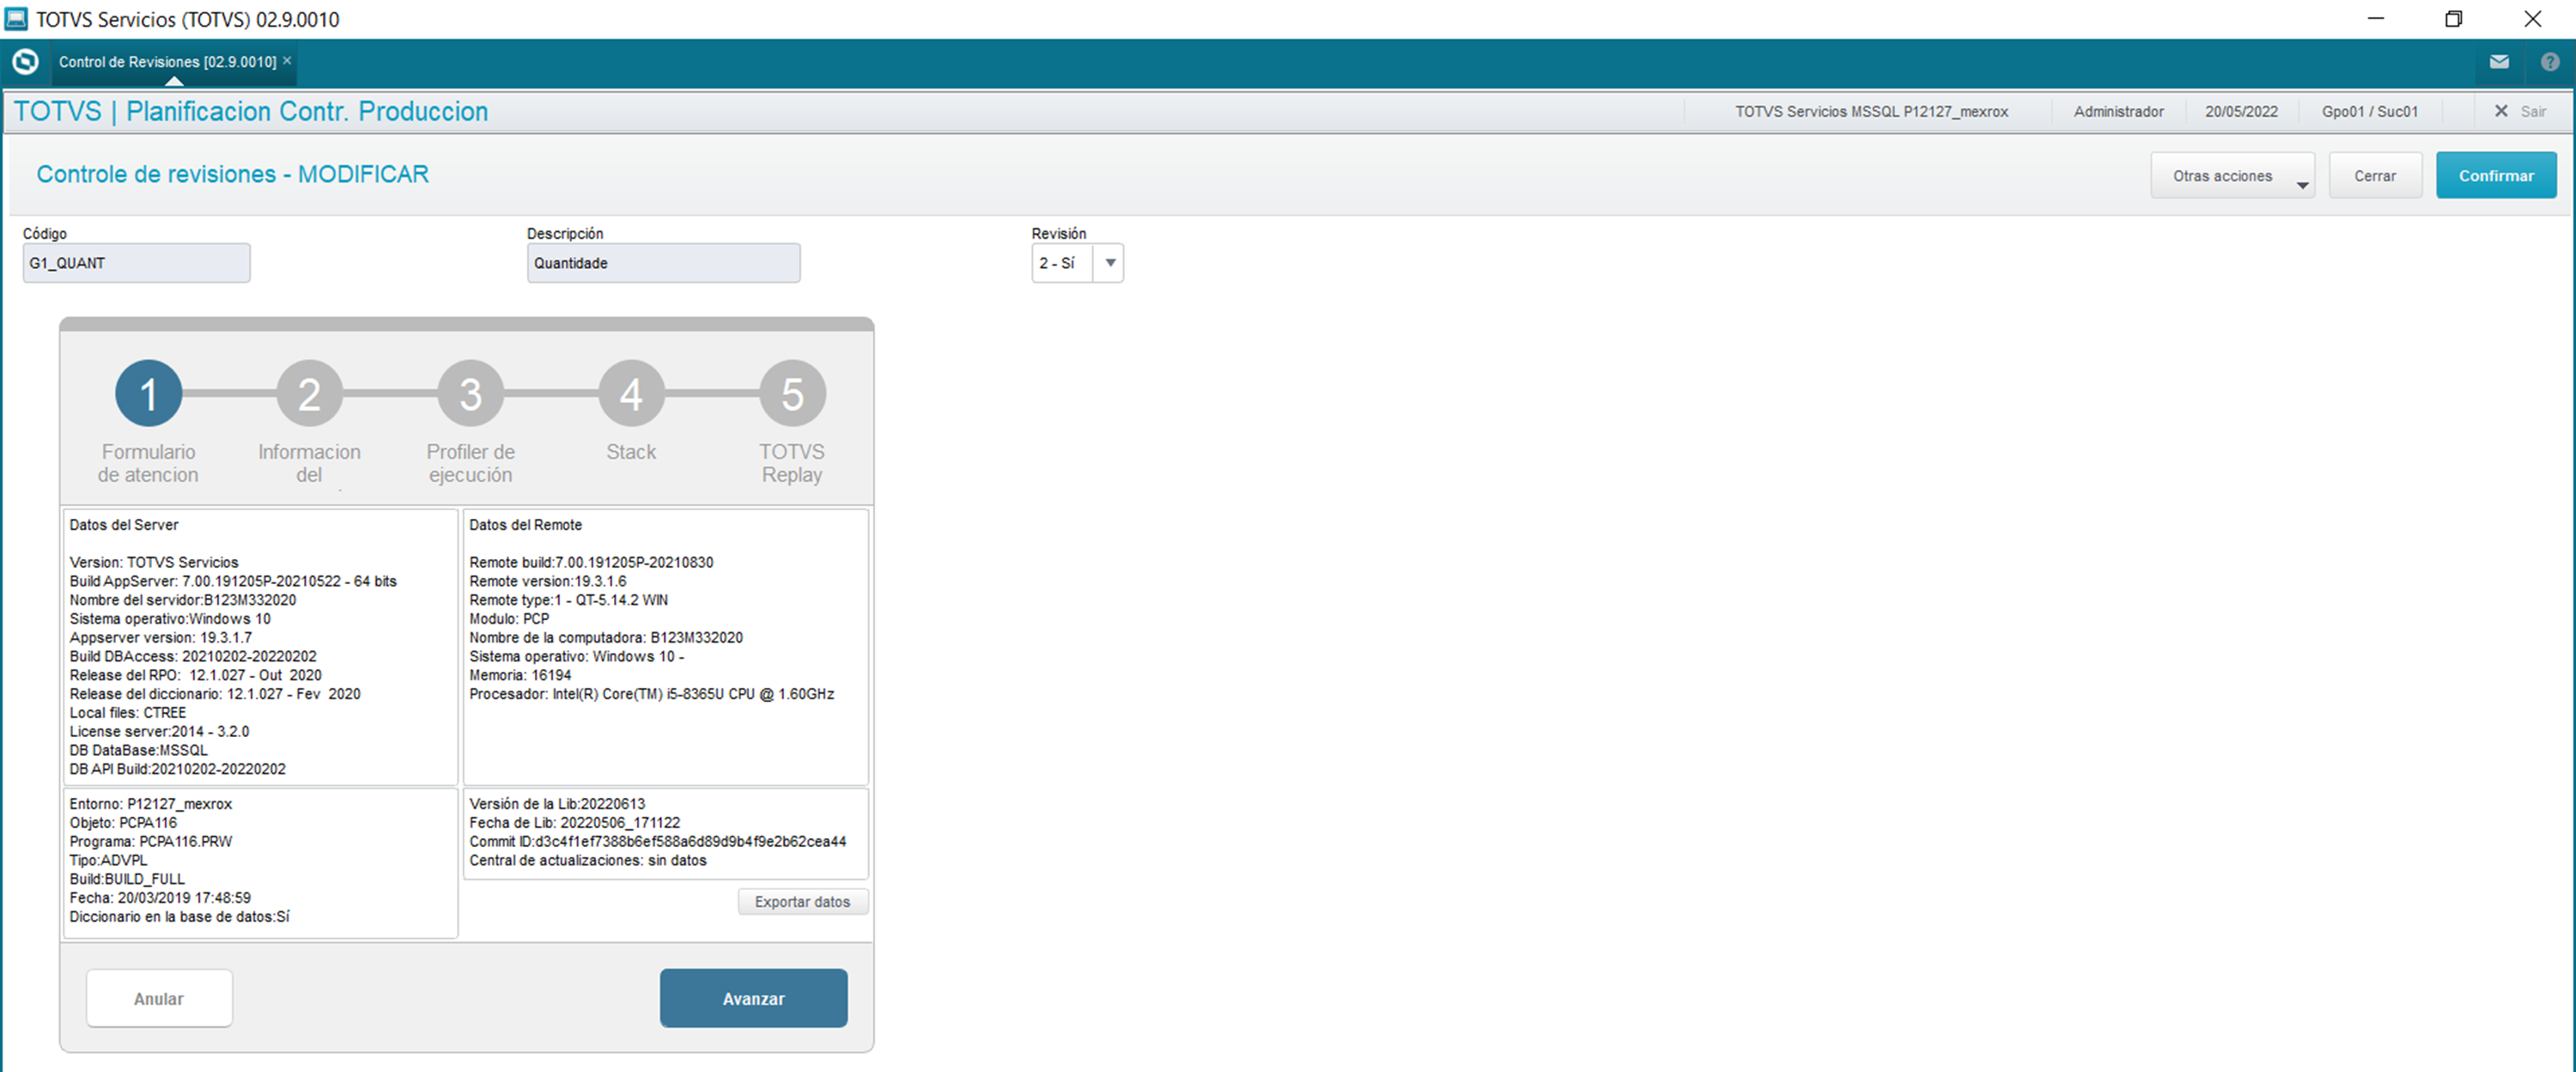
Task: Click the Descripción field Quantidade
Action: click(x=663, y=263)
